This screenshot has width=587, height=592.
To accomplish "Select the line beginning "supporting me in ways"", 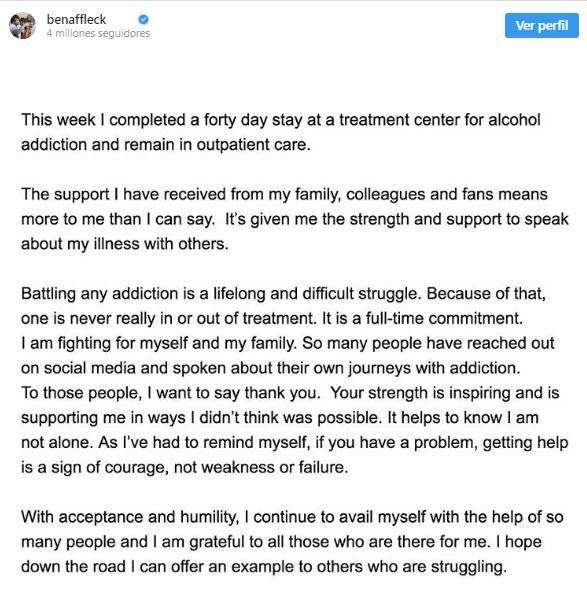I will pyautogui.click(x=280, y=418).
